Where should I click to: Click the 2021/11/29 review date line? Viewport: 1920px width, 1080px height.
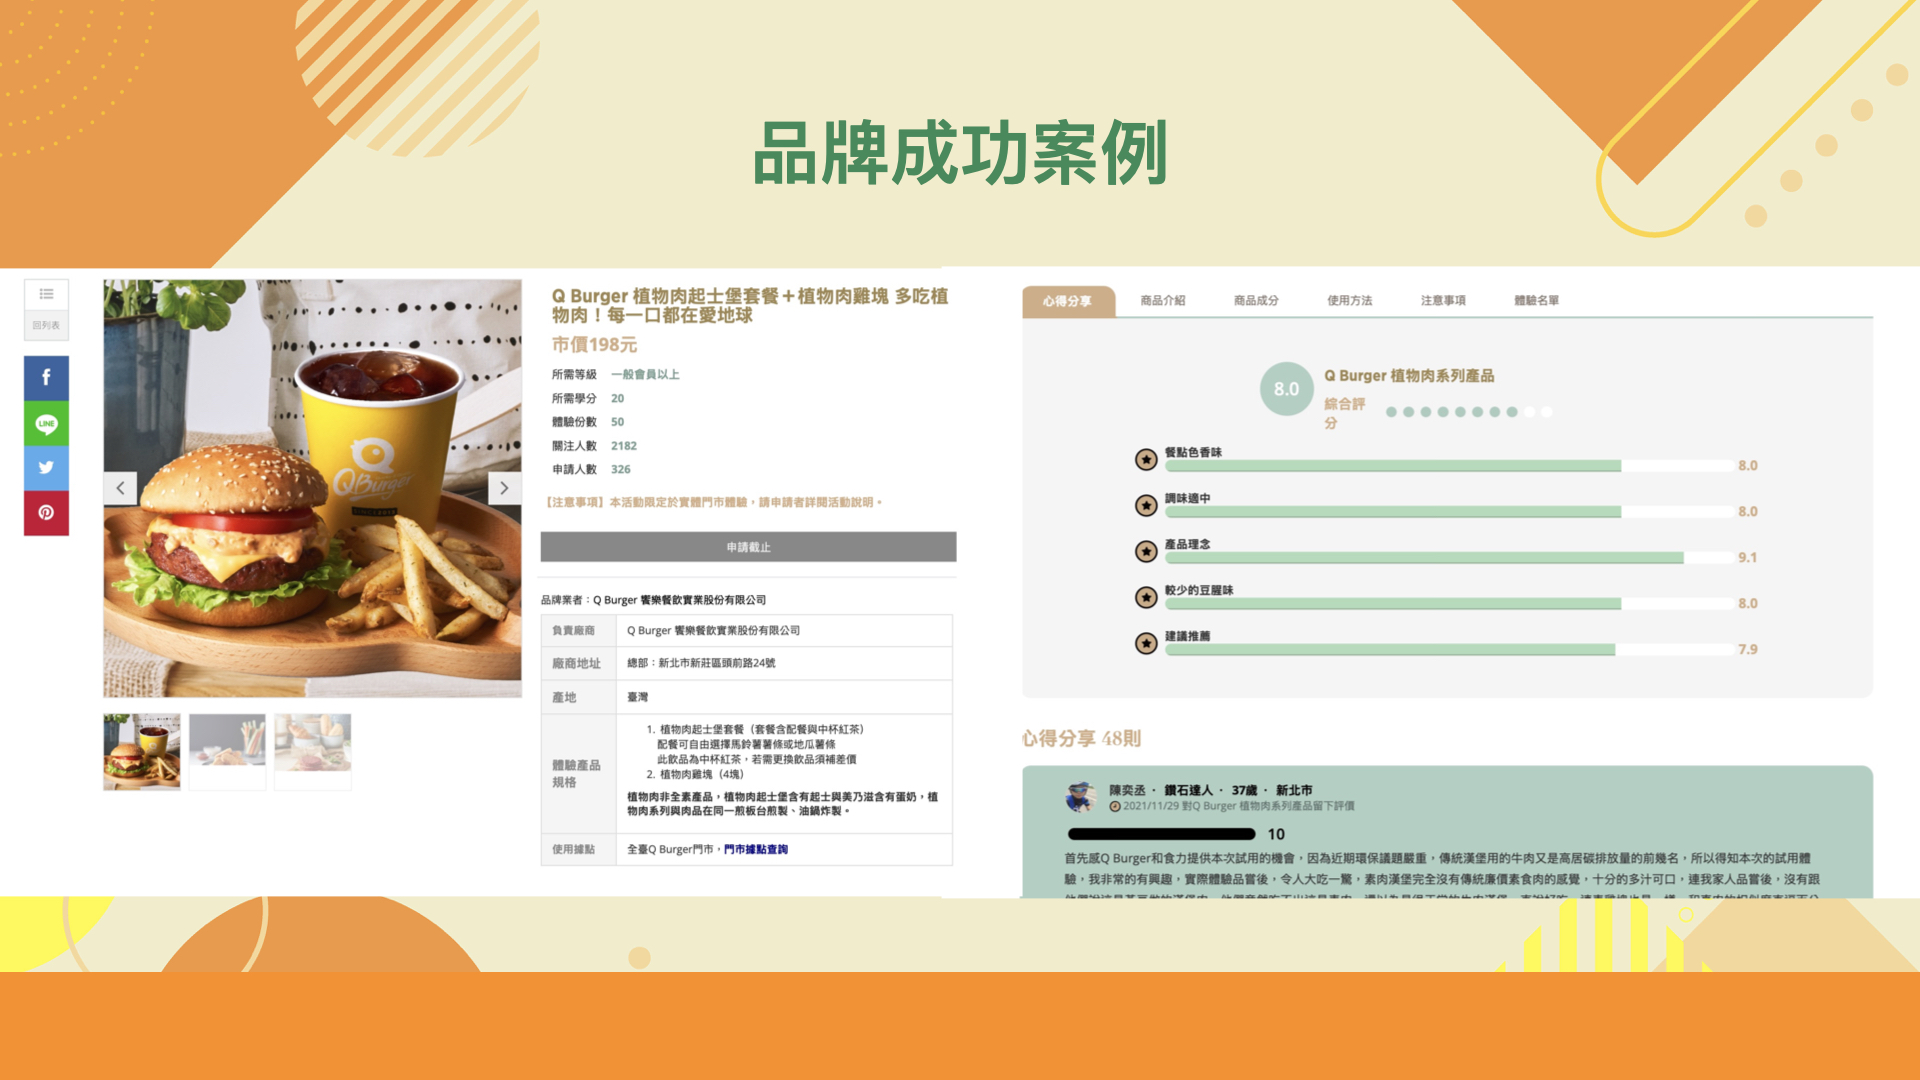pyautogui.click(x=1233, y=806)
